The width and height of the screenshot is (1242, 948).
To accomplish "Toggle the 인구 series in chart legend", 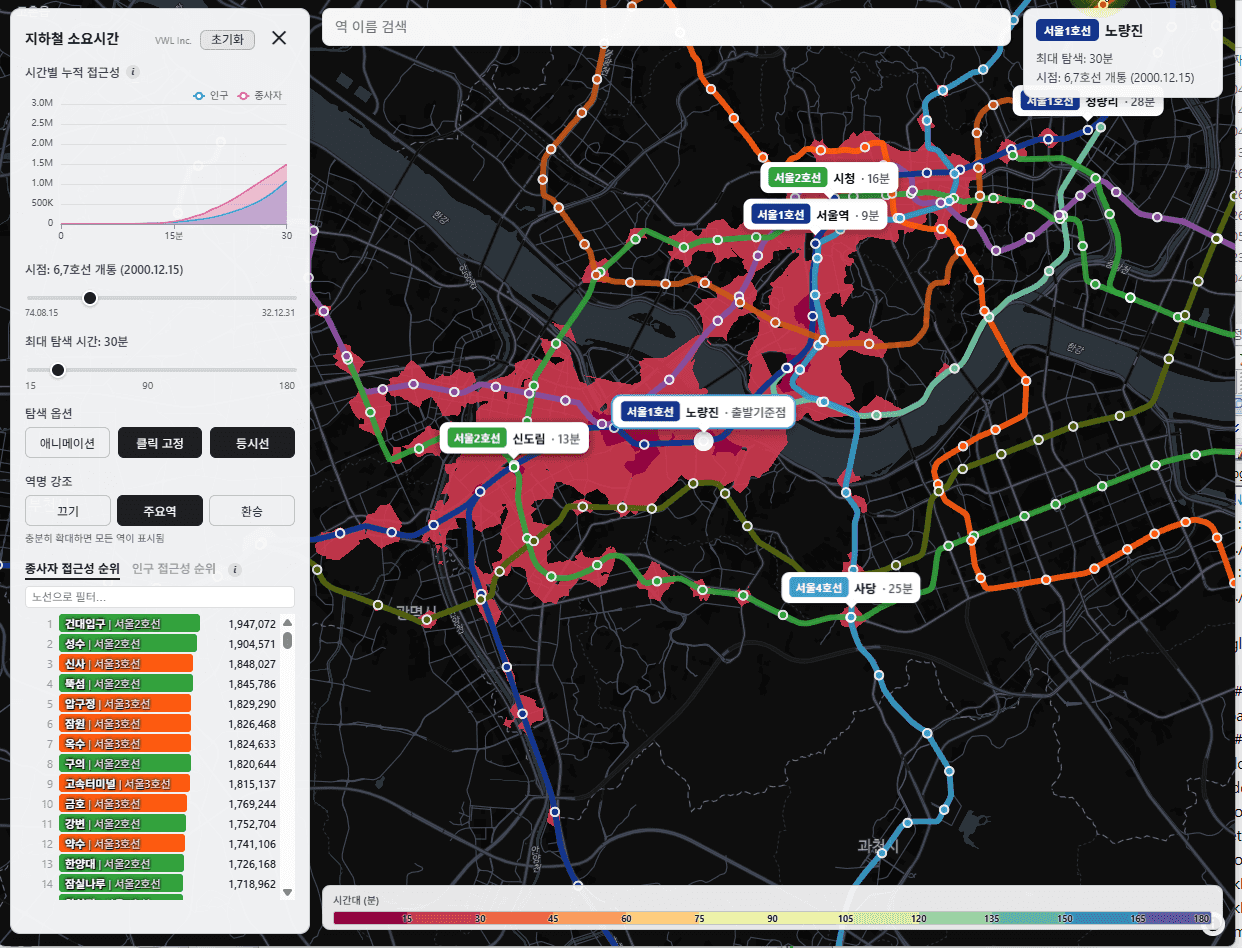I will pyautogui.click(x=211, y=95).
